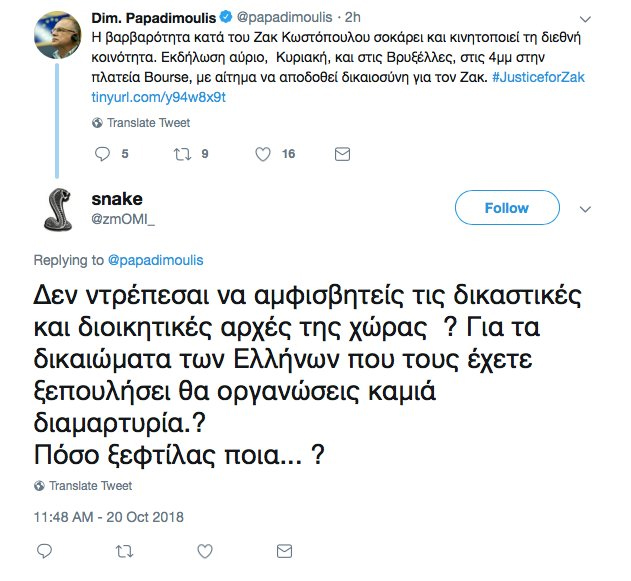
Task: Translate snake's reply tweet
Action: click(x=91, y=486)
